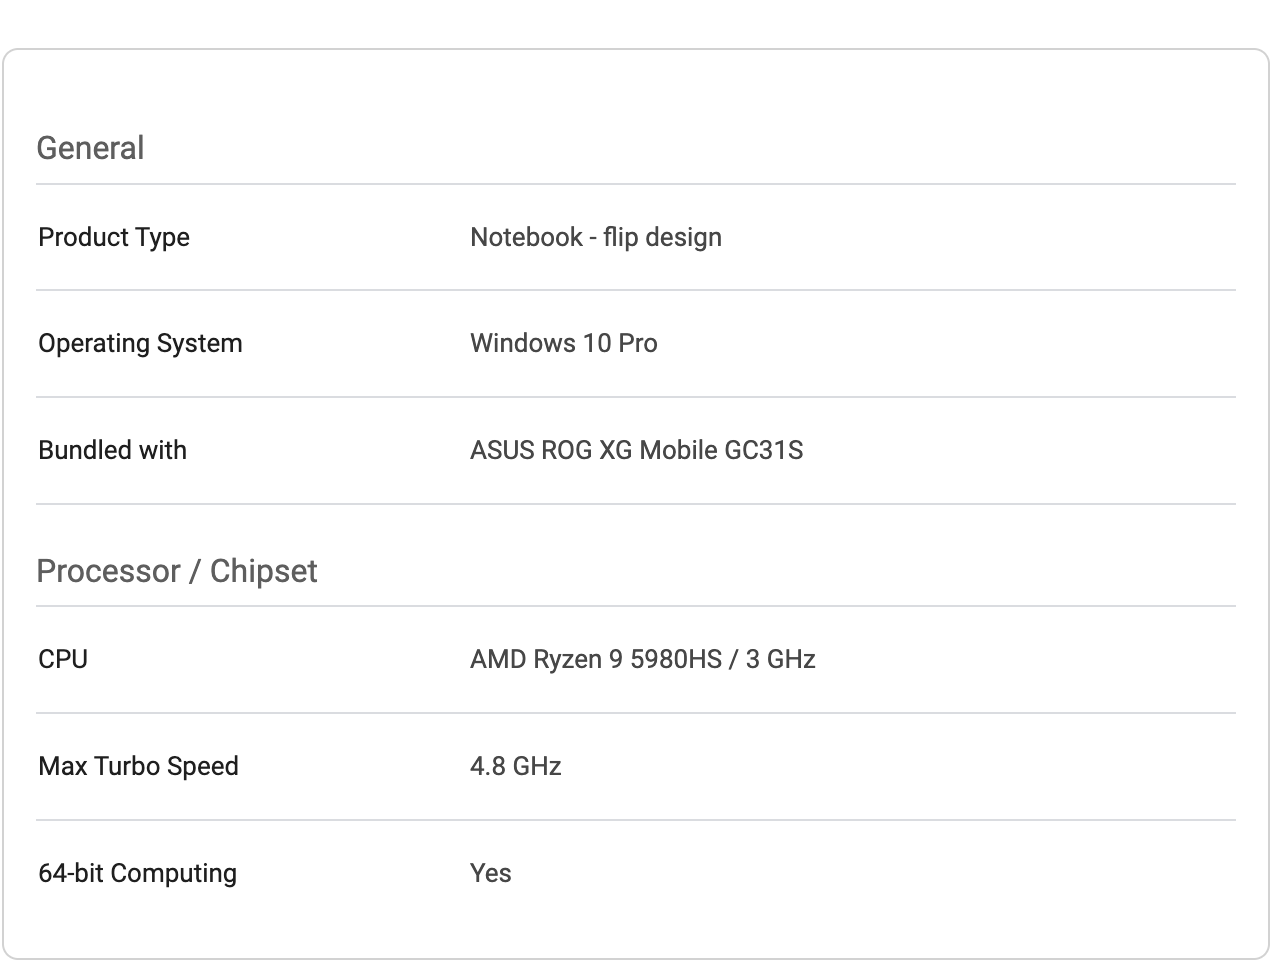The height and width of the screenshot is (962, 1274).
Task: Click the ASUS ROG XG Mobile value
Action: coord(636,450)
